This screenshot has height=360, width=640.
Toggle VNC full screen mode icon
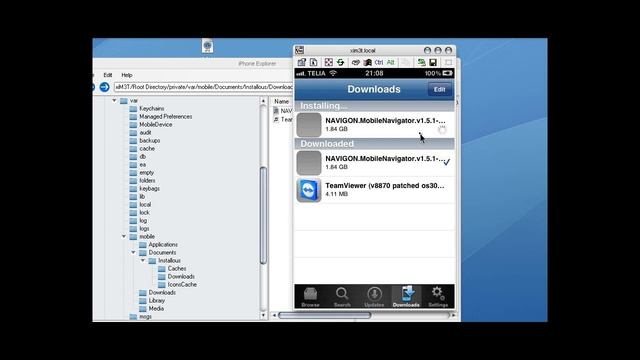(329, 62)
